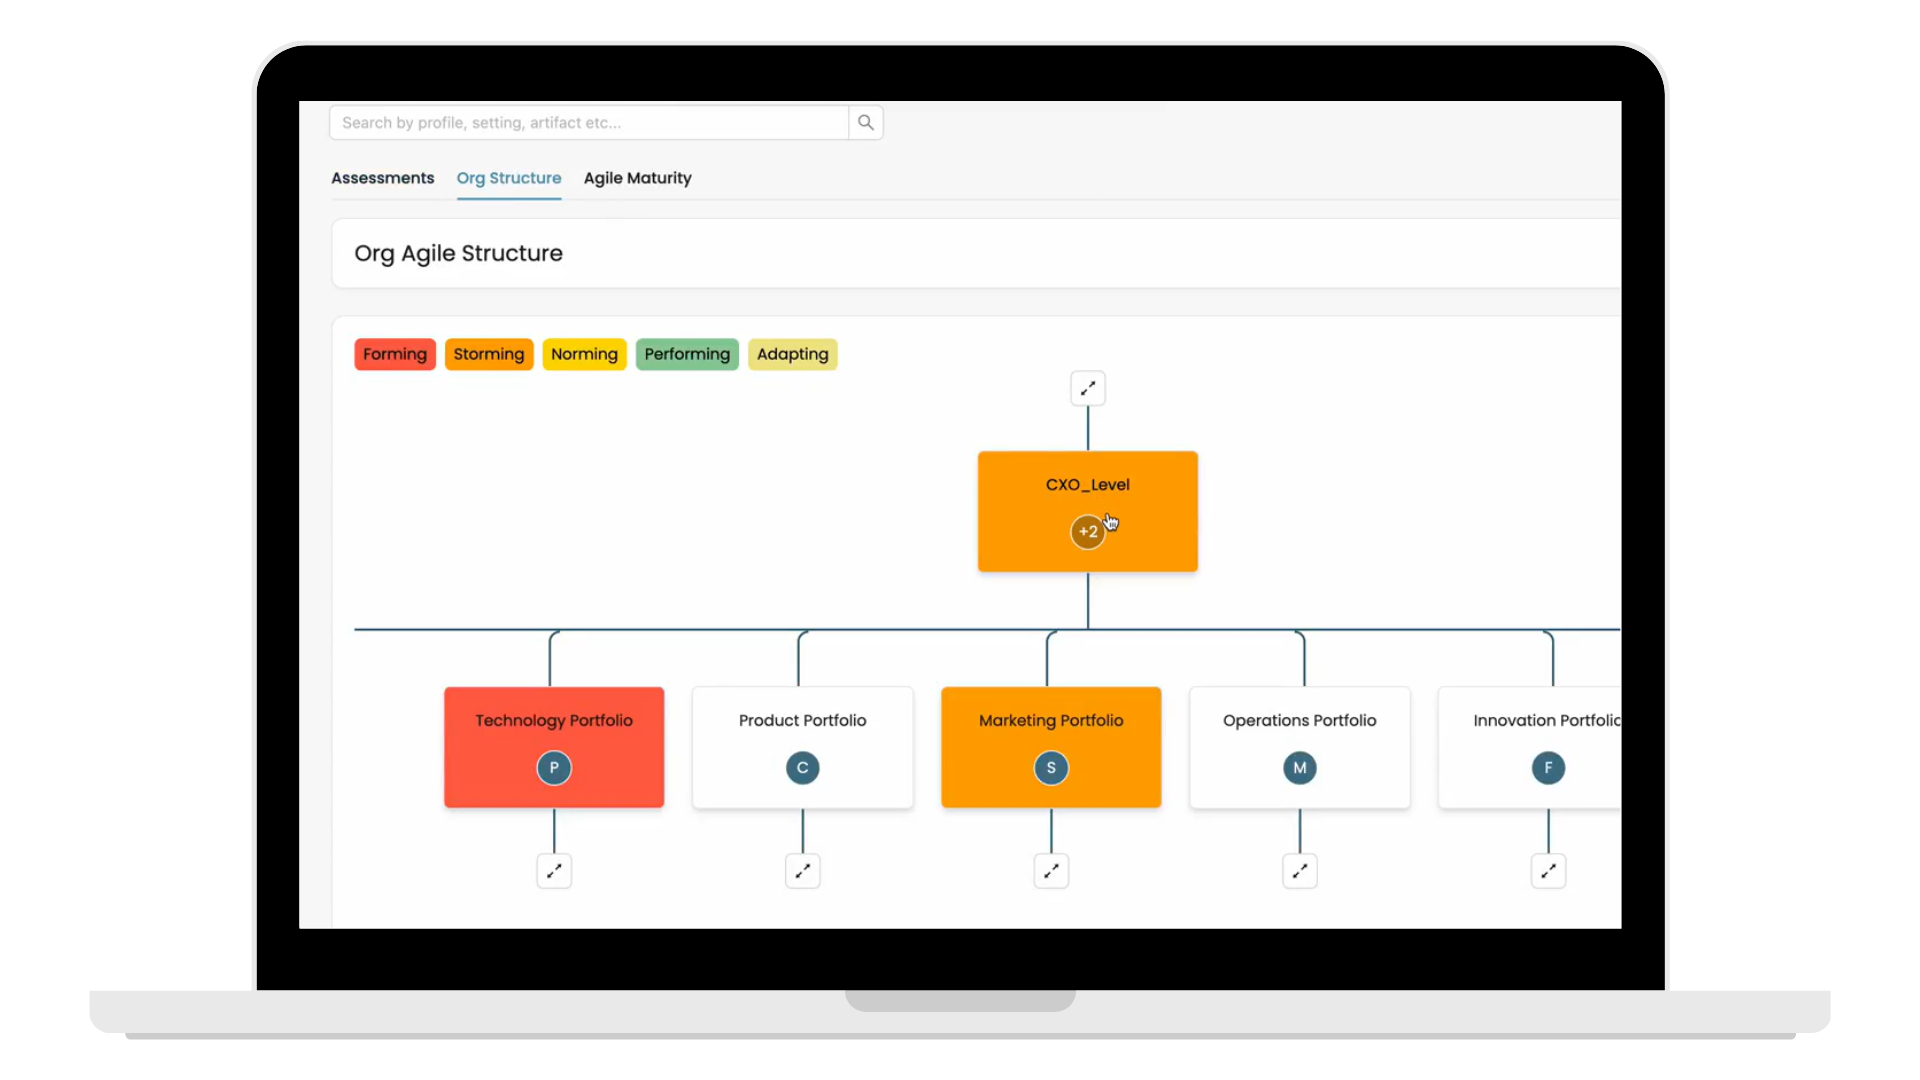Open the Agile Maturity tab
Screen dimensions: 1920x1080
pyautogui.click(x=637, y=178)
